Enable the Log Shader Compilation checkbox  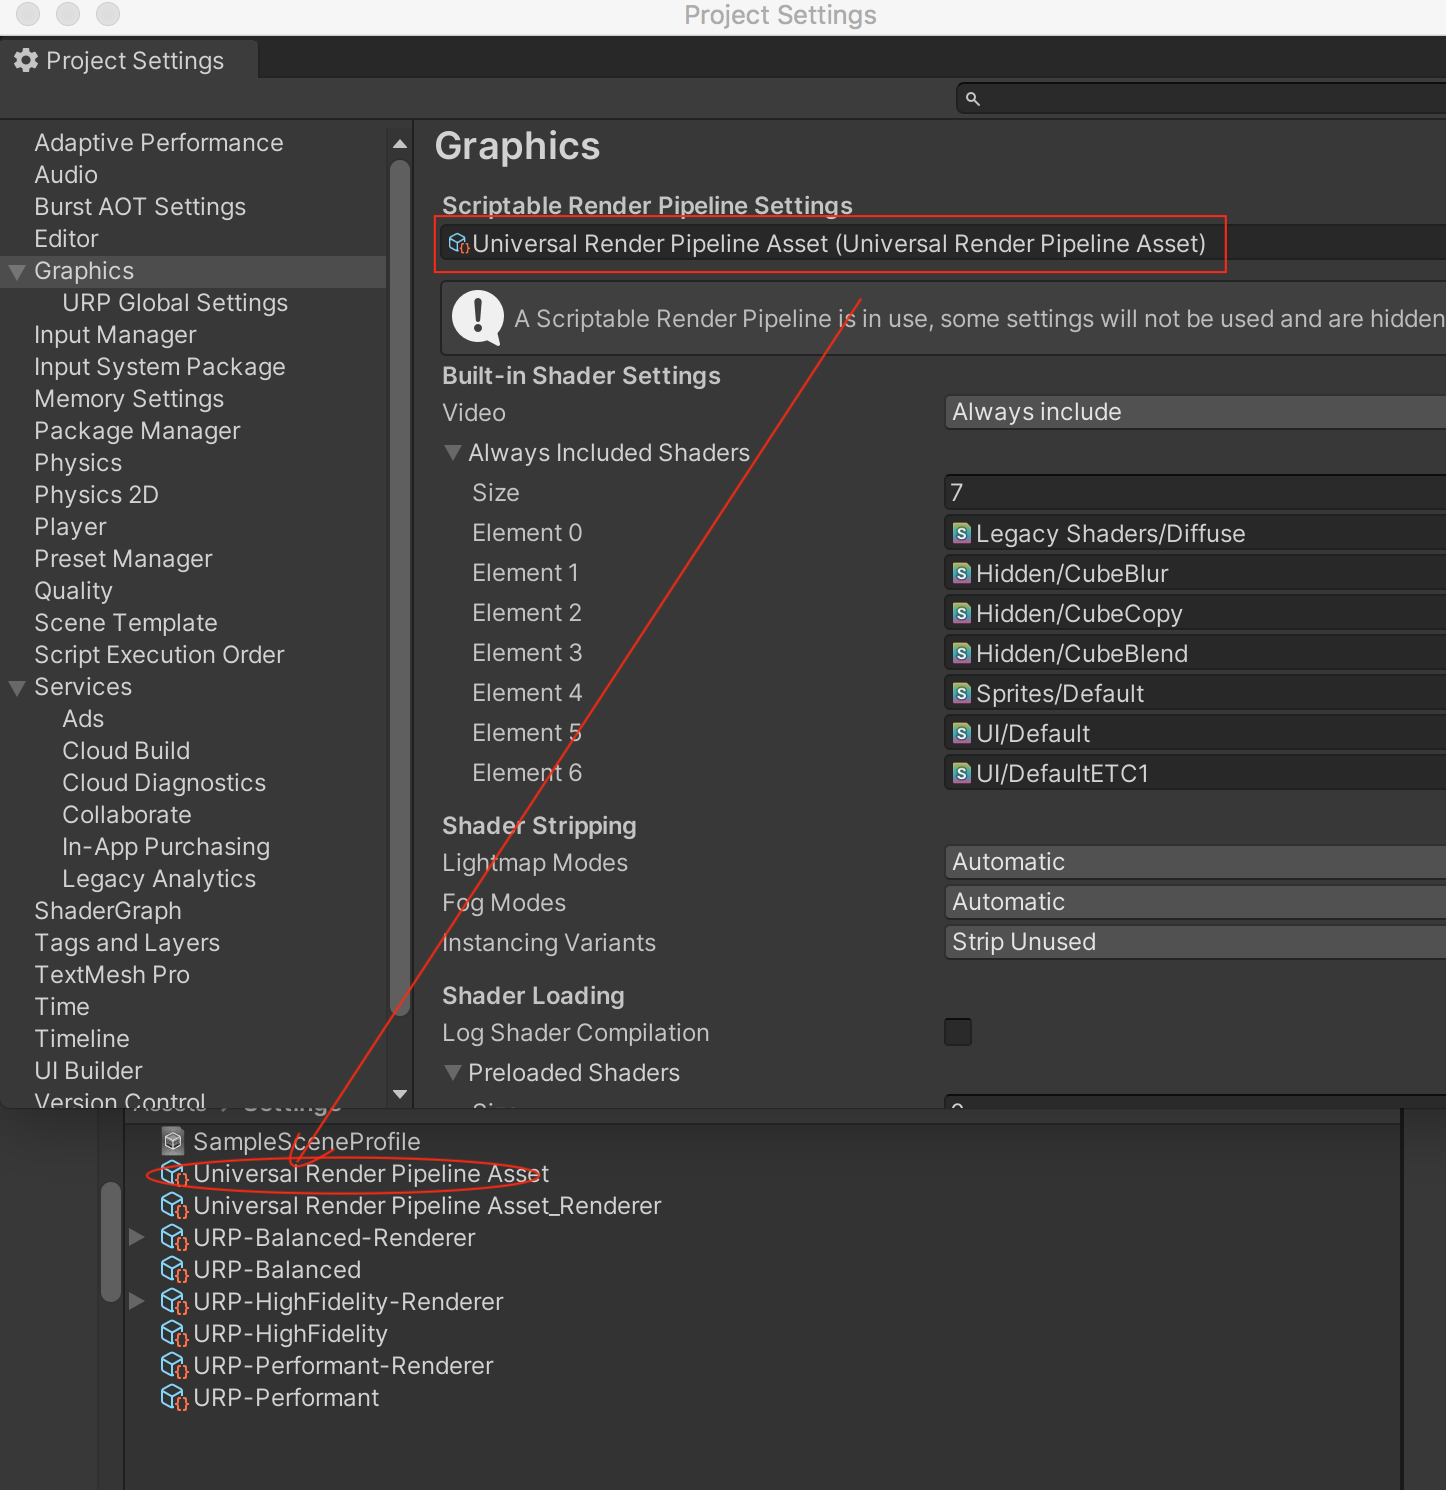pos(958,1032)
